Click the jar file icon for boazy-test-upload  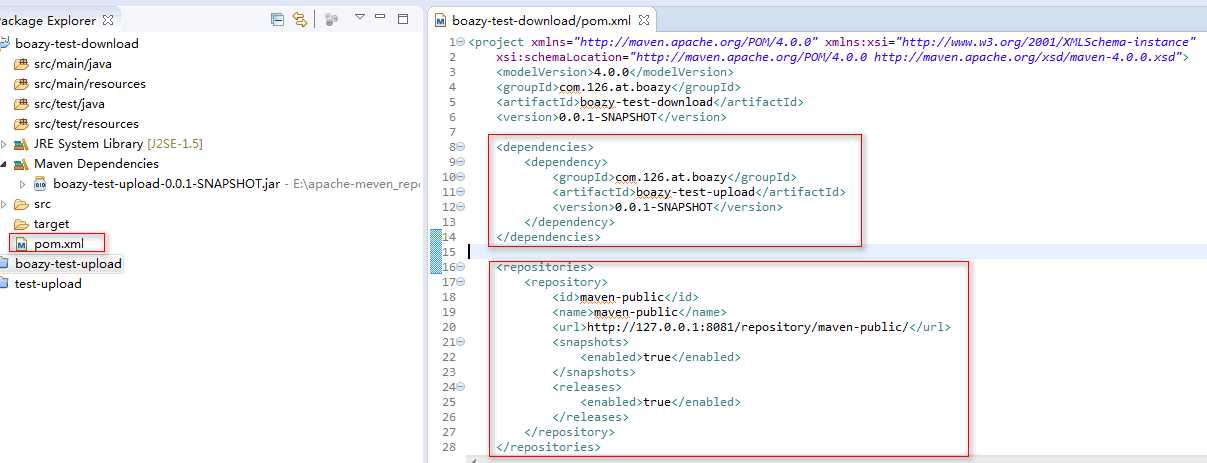pos(41,183)
